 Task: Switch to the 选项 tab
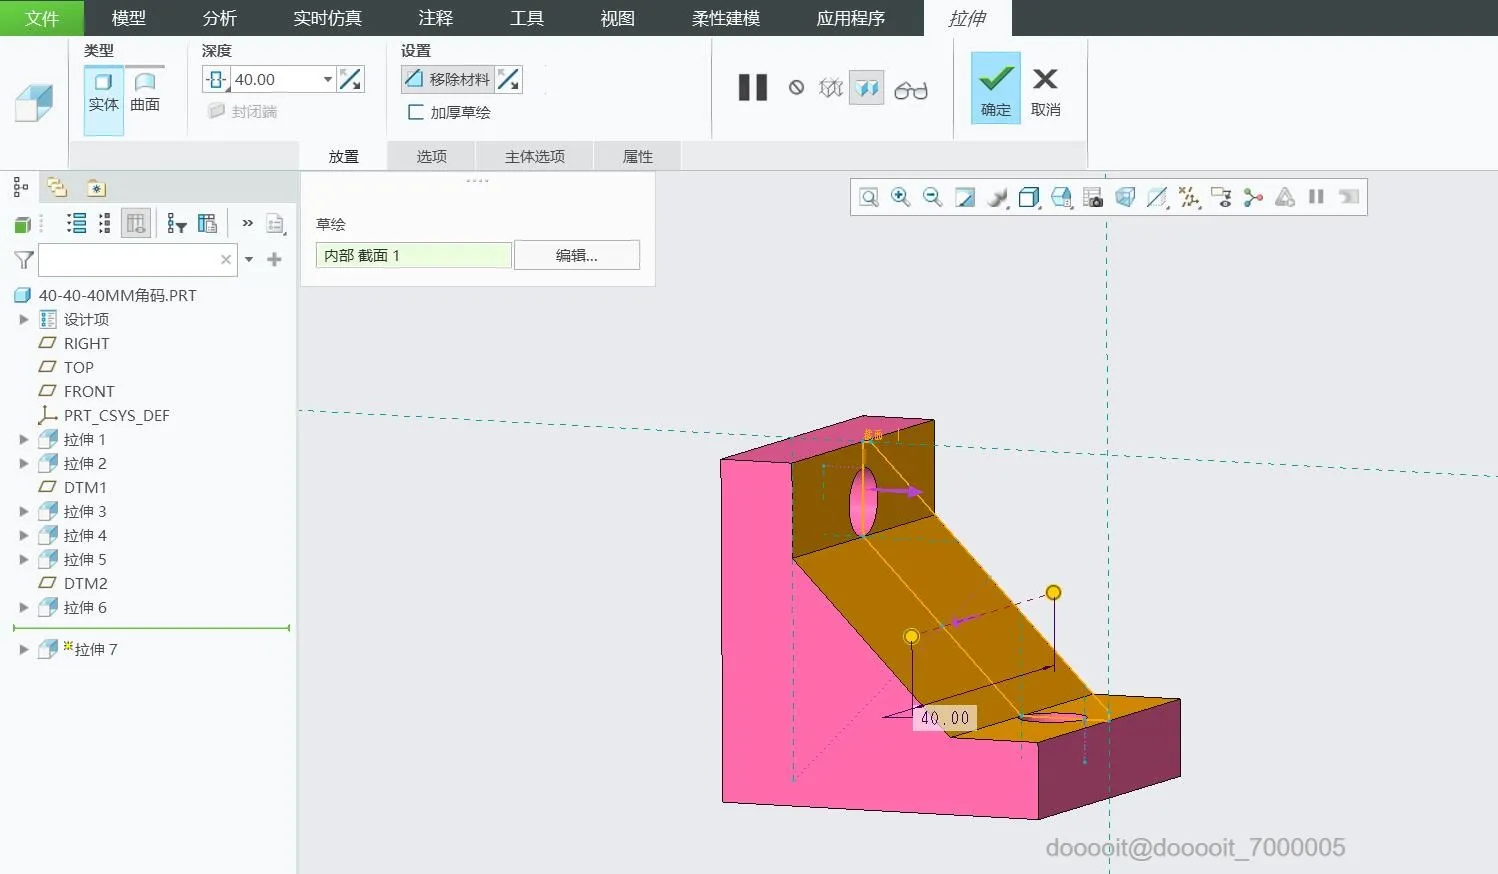431,156
